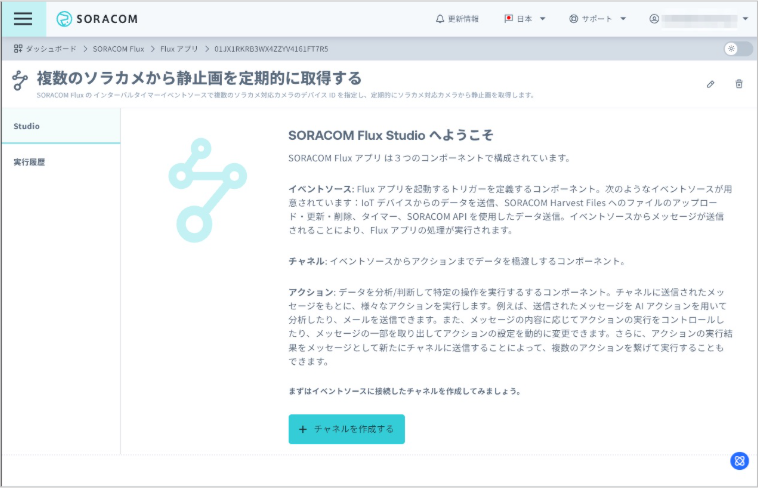Viewport: 758px width, 488px height.
Task: Click the Flux app icon beside title
Action: (x=20, y=80)
